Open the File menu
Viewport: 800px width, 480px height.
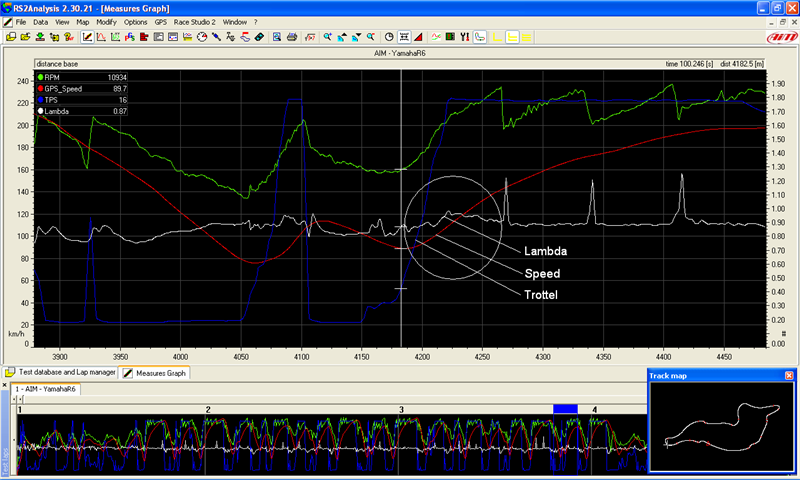click(21, 22)
